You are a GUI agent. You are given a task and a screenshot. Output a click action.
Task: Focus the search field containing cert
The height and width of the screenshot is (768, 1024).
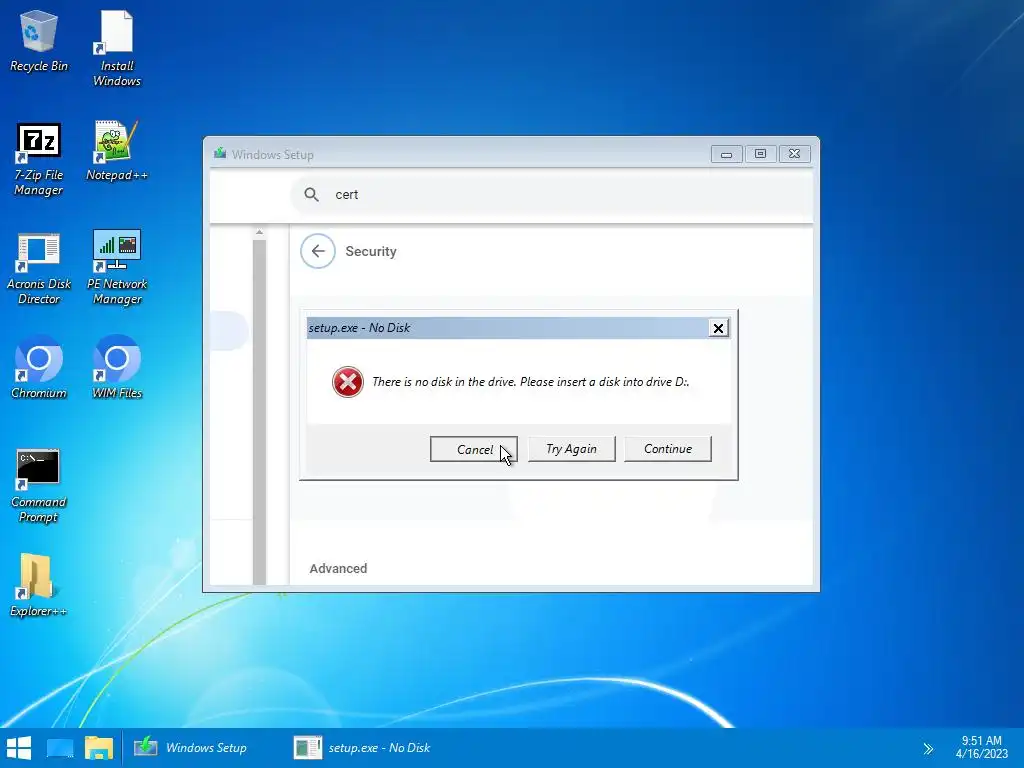[552, 195]
